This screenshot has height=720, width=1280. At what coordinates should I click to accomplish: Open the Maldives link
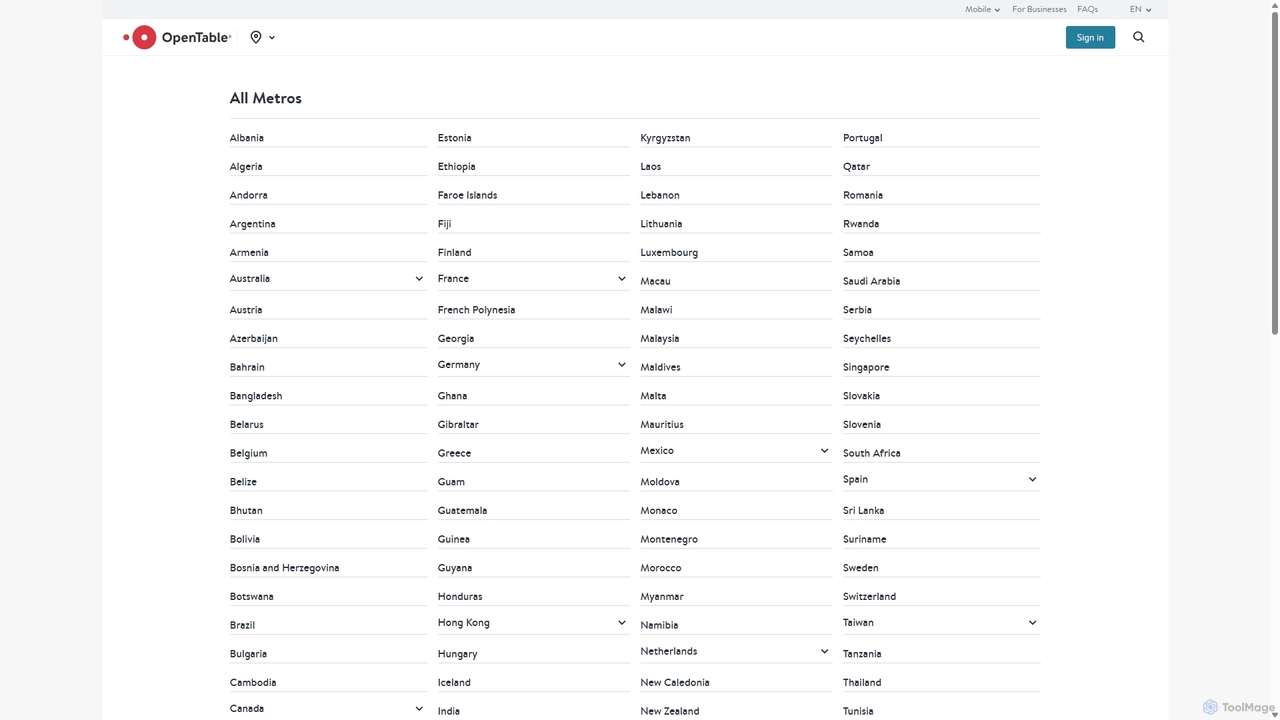[660, 368]
